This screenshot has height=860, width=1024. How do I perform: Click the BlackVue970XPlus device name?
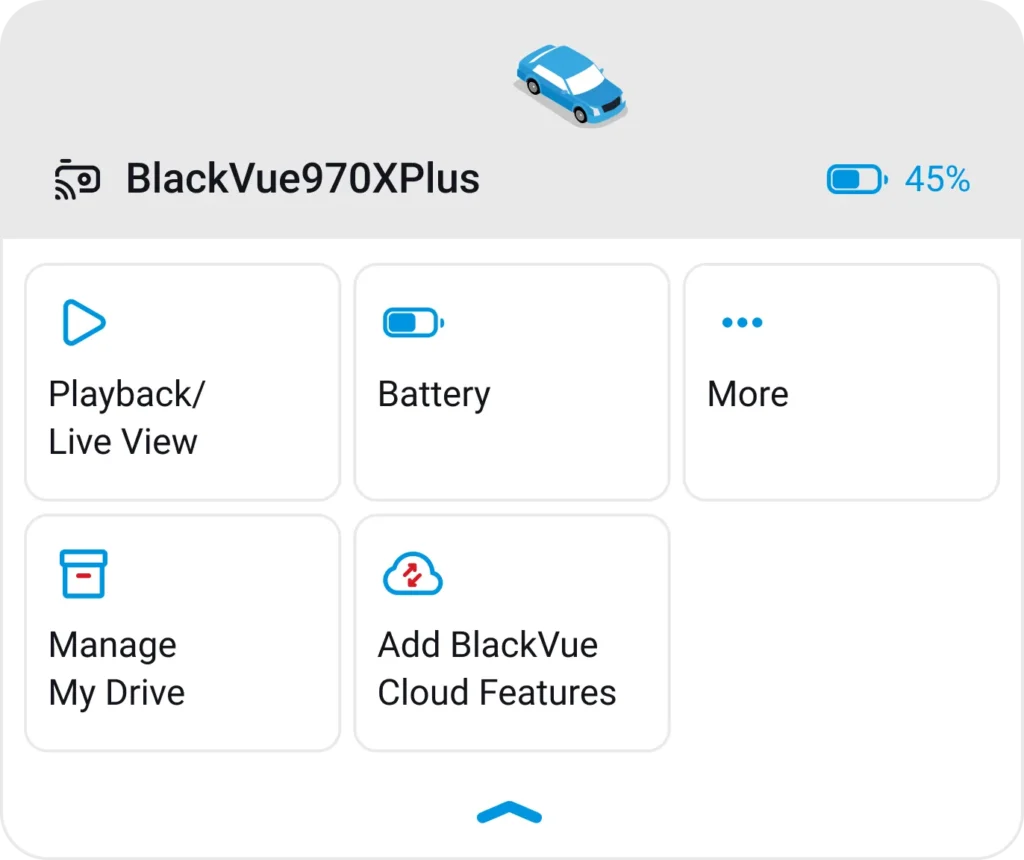(303, 180)
